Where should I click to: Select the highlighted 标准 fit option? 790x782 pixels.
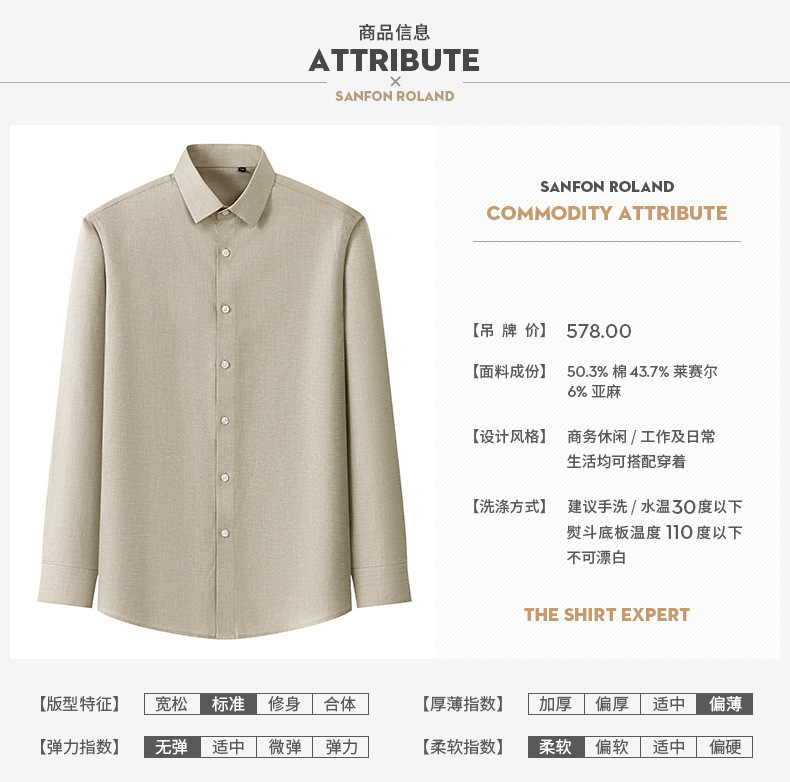228,704
